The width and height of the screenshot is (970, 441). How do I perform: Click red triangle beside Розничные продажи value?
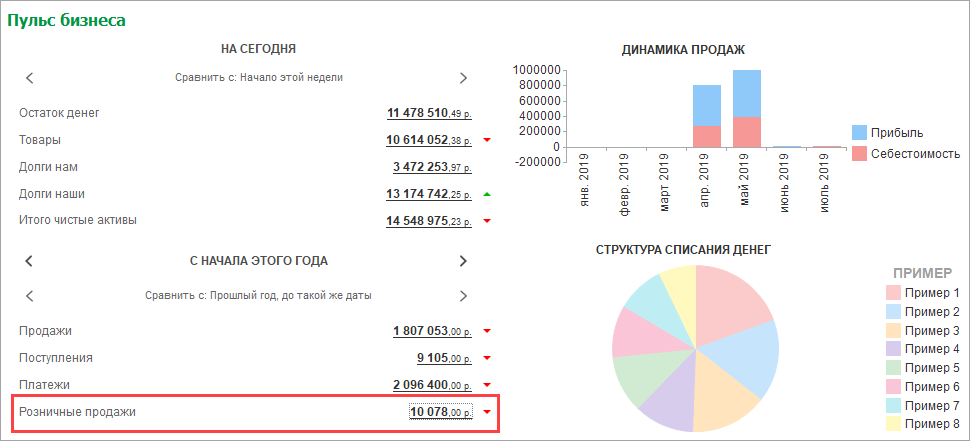click(487, 412)
